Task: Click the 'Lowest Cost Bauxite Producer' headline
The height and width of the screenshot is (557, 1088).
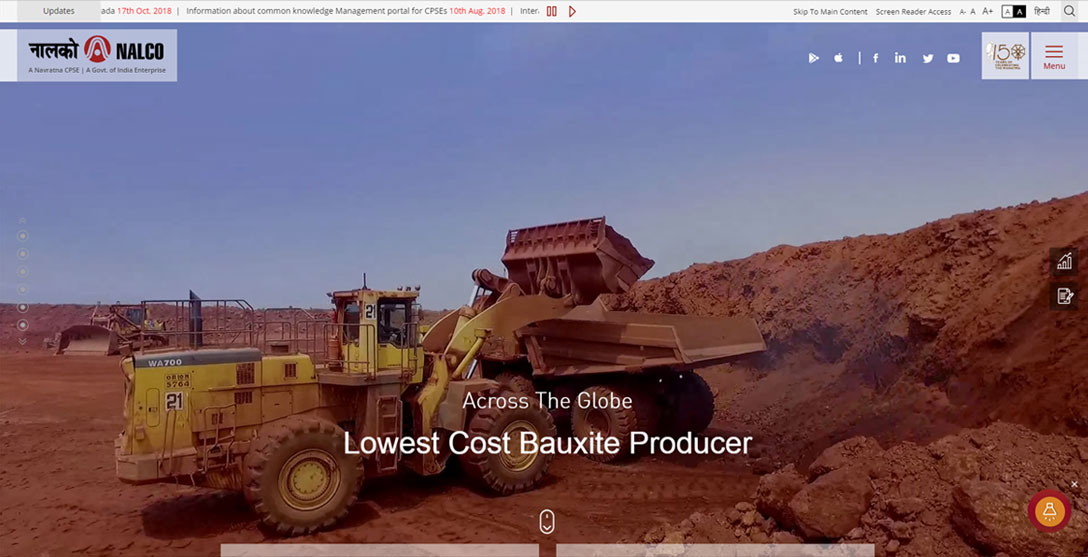Action: 547,443
